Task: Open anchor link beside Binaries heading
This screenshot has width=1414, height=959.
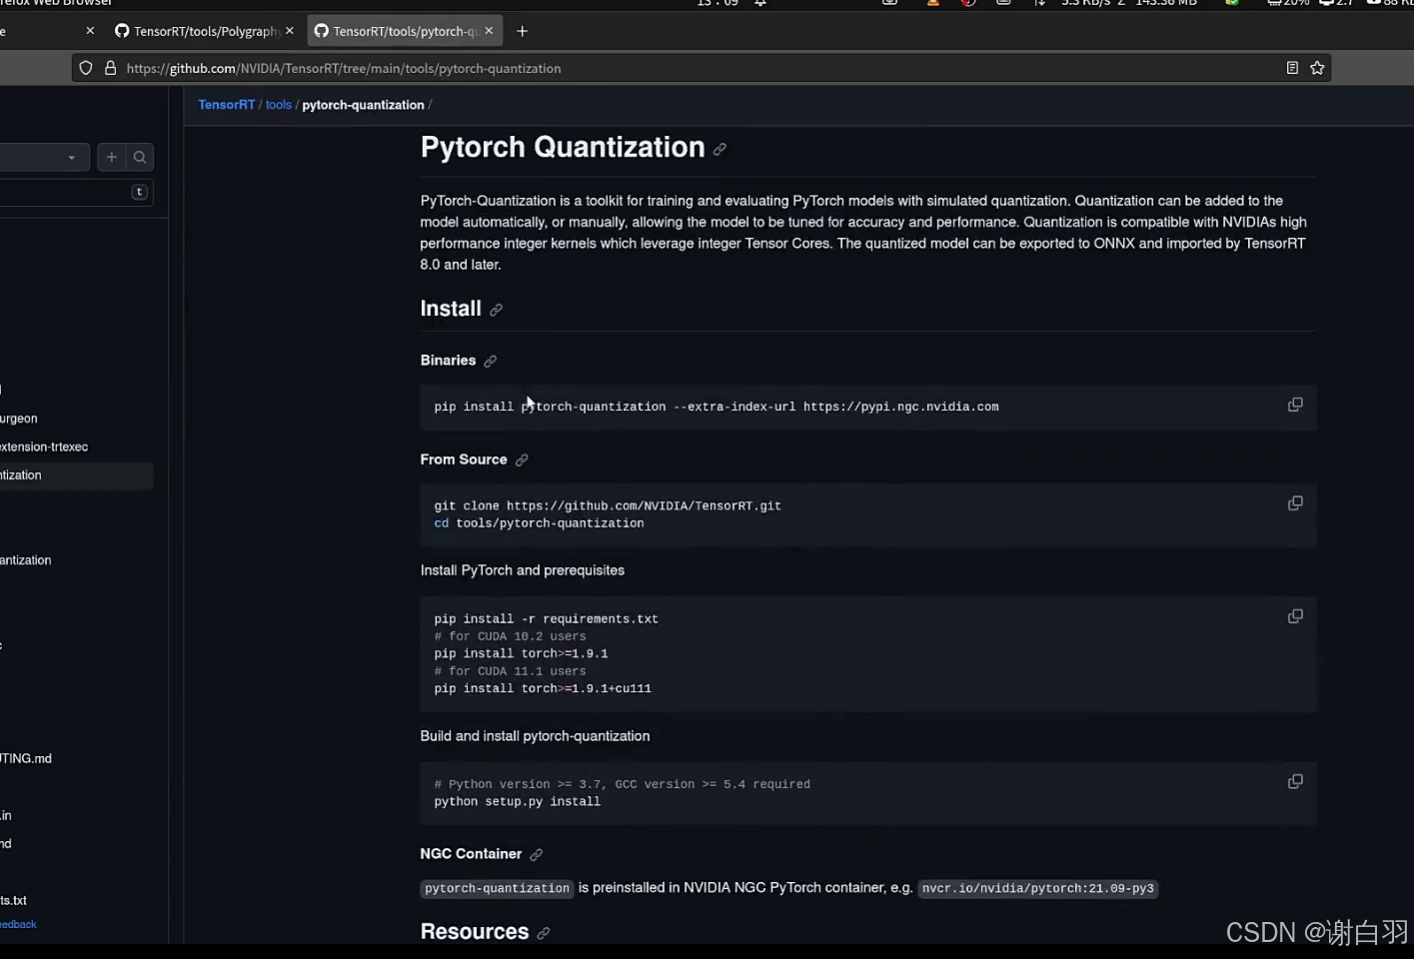Action: (490, 361)
